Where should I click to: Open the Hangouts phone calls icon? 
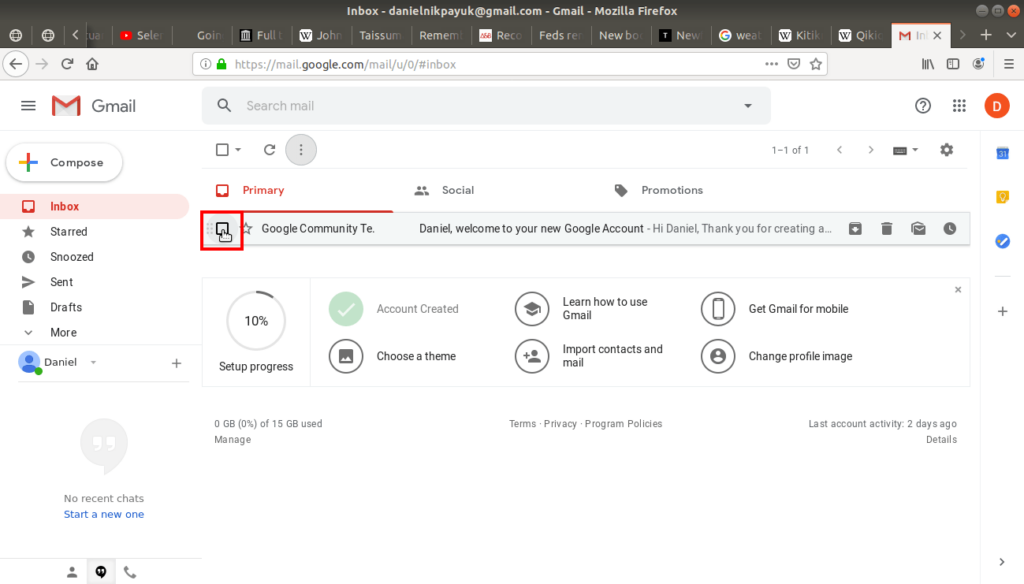(x=130, y=572)
